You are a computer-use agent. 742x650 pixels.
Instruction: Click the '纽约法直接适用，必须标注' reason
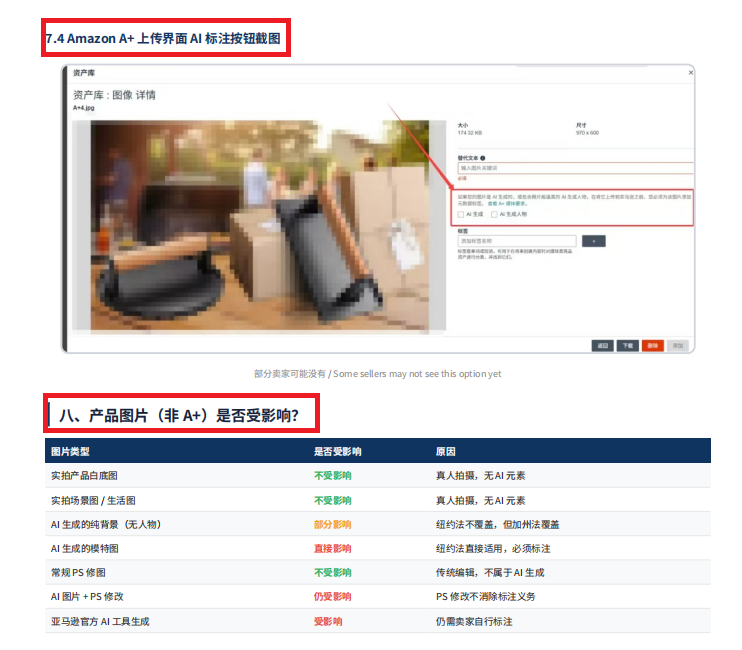(x=493, y=548)
